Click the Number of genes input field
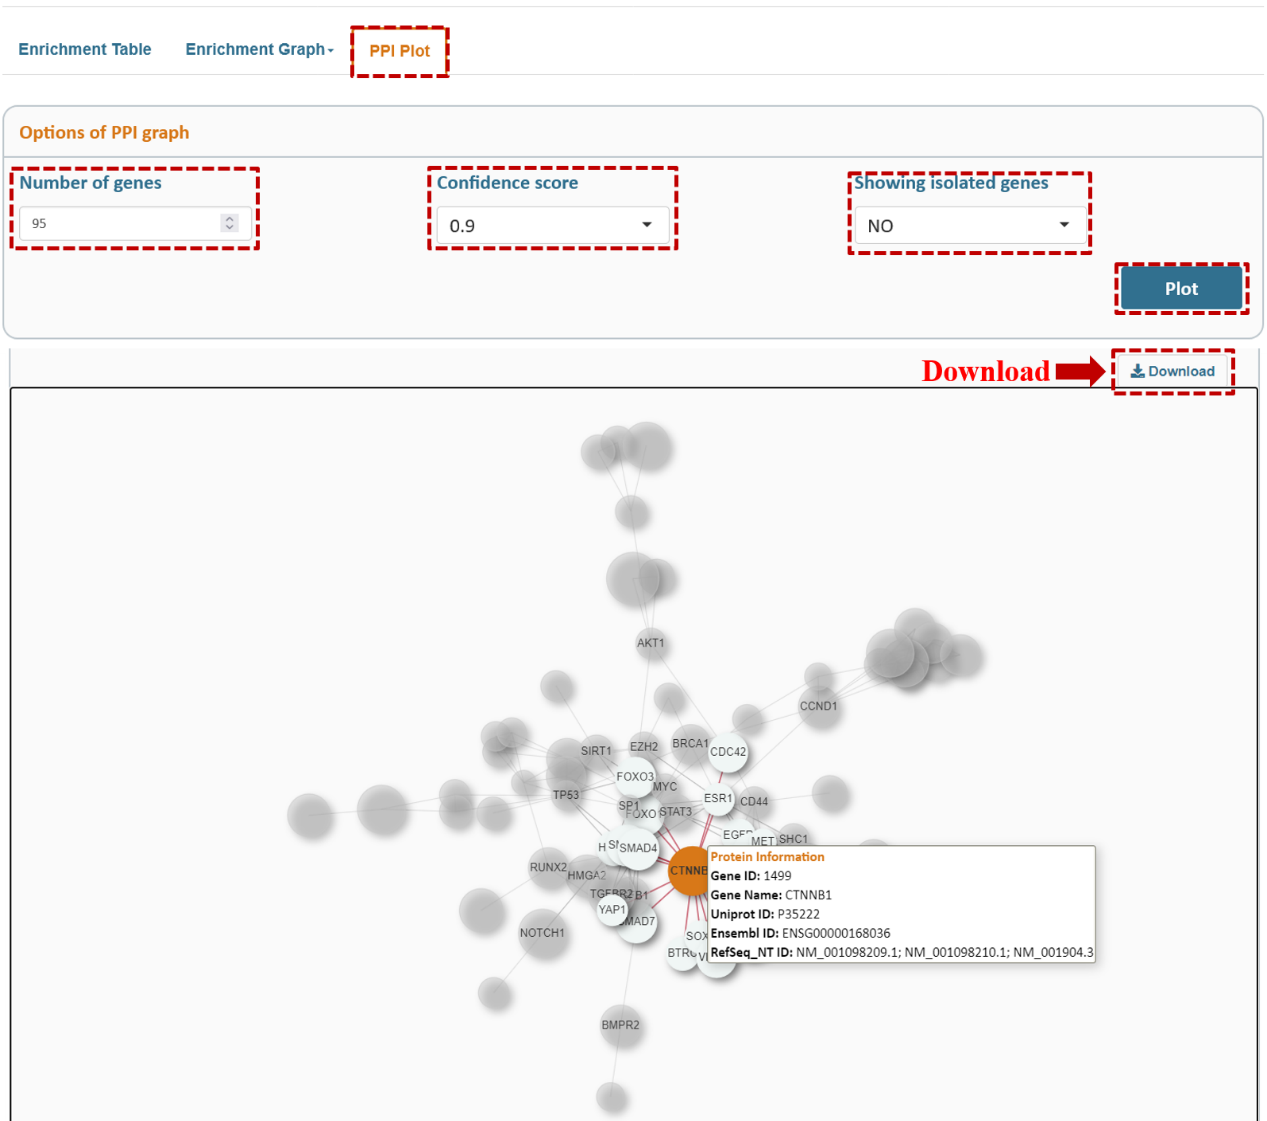 coord(120,223)
